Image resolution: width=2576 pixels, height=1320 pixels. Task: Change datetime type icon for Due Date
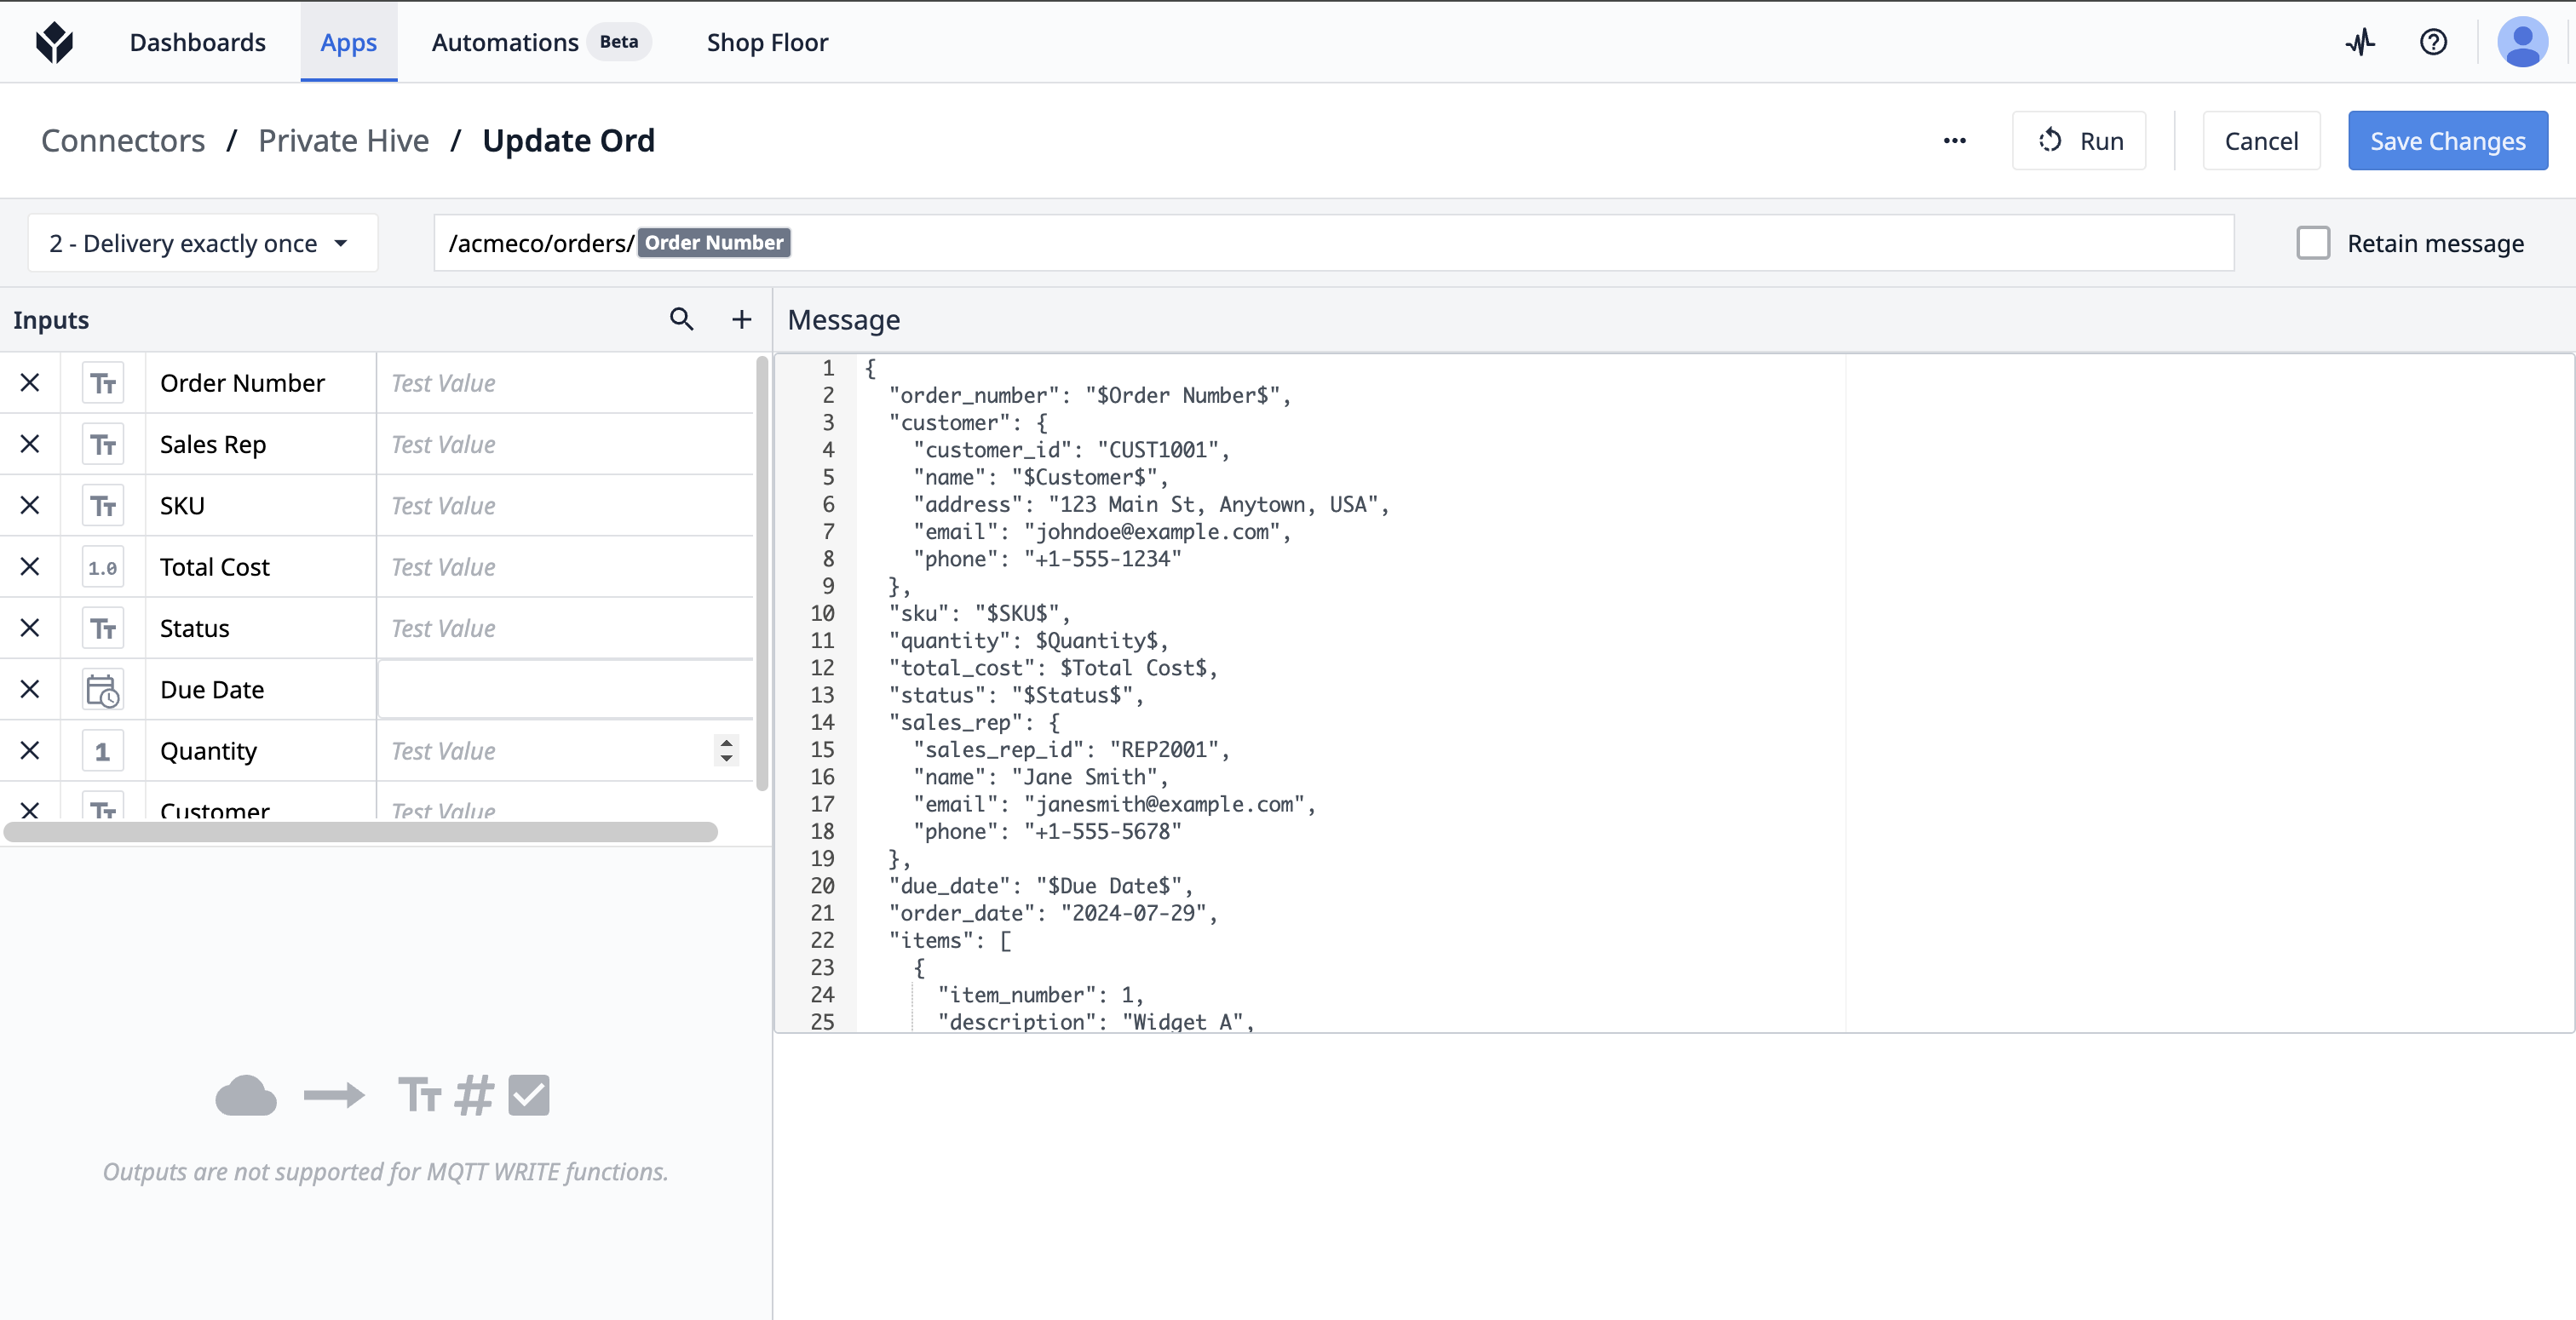[x=103, y=689]
